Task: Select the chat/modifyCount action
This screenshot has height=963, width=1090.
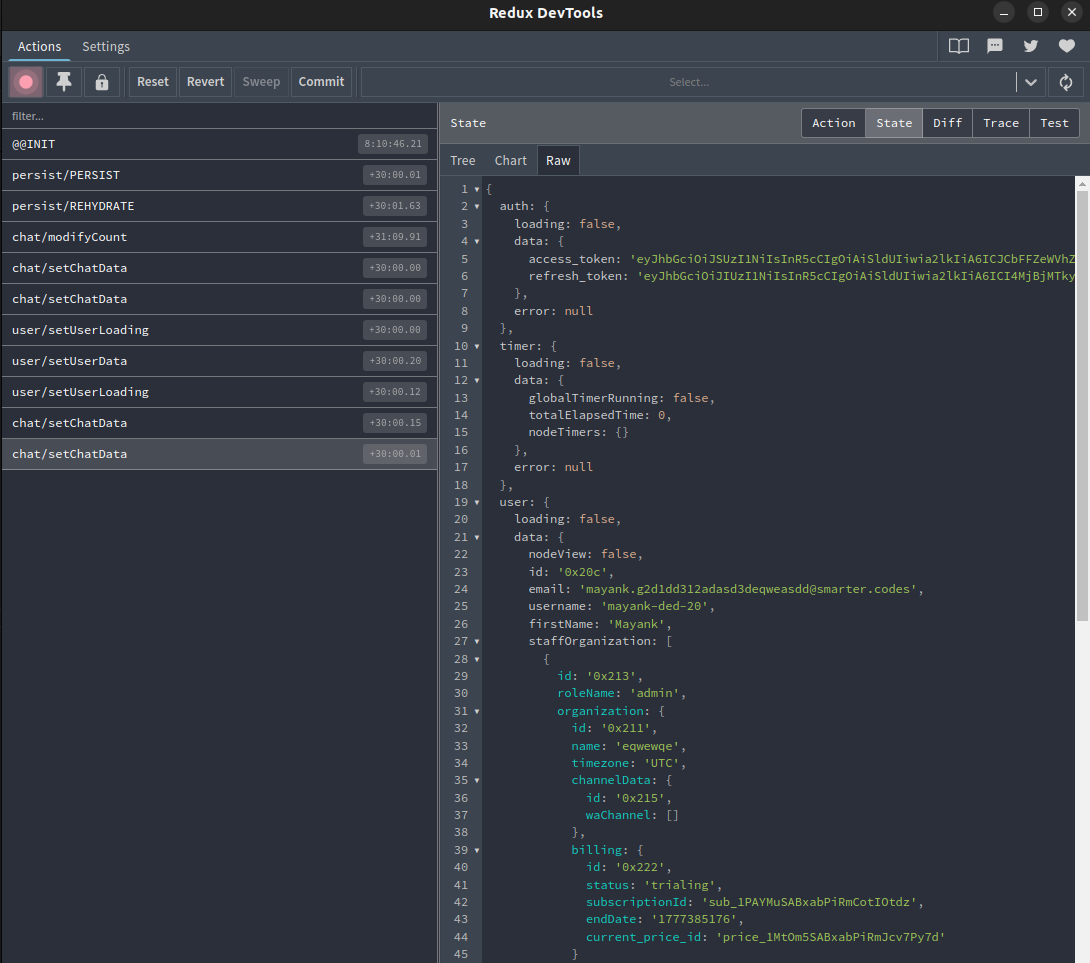Action: click(220, 237)
